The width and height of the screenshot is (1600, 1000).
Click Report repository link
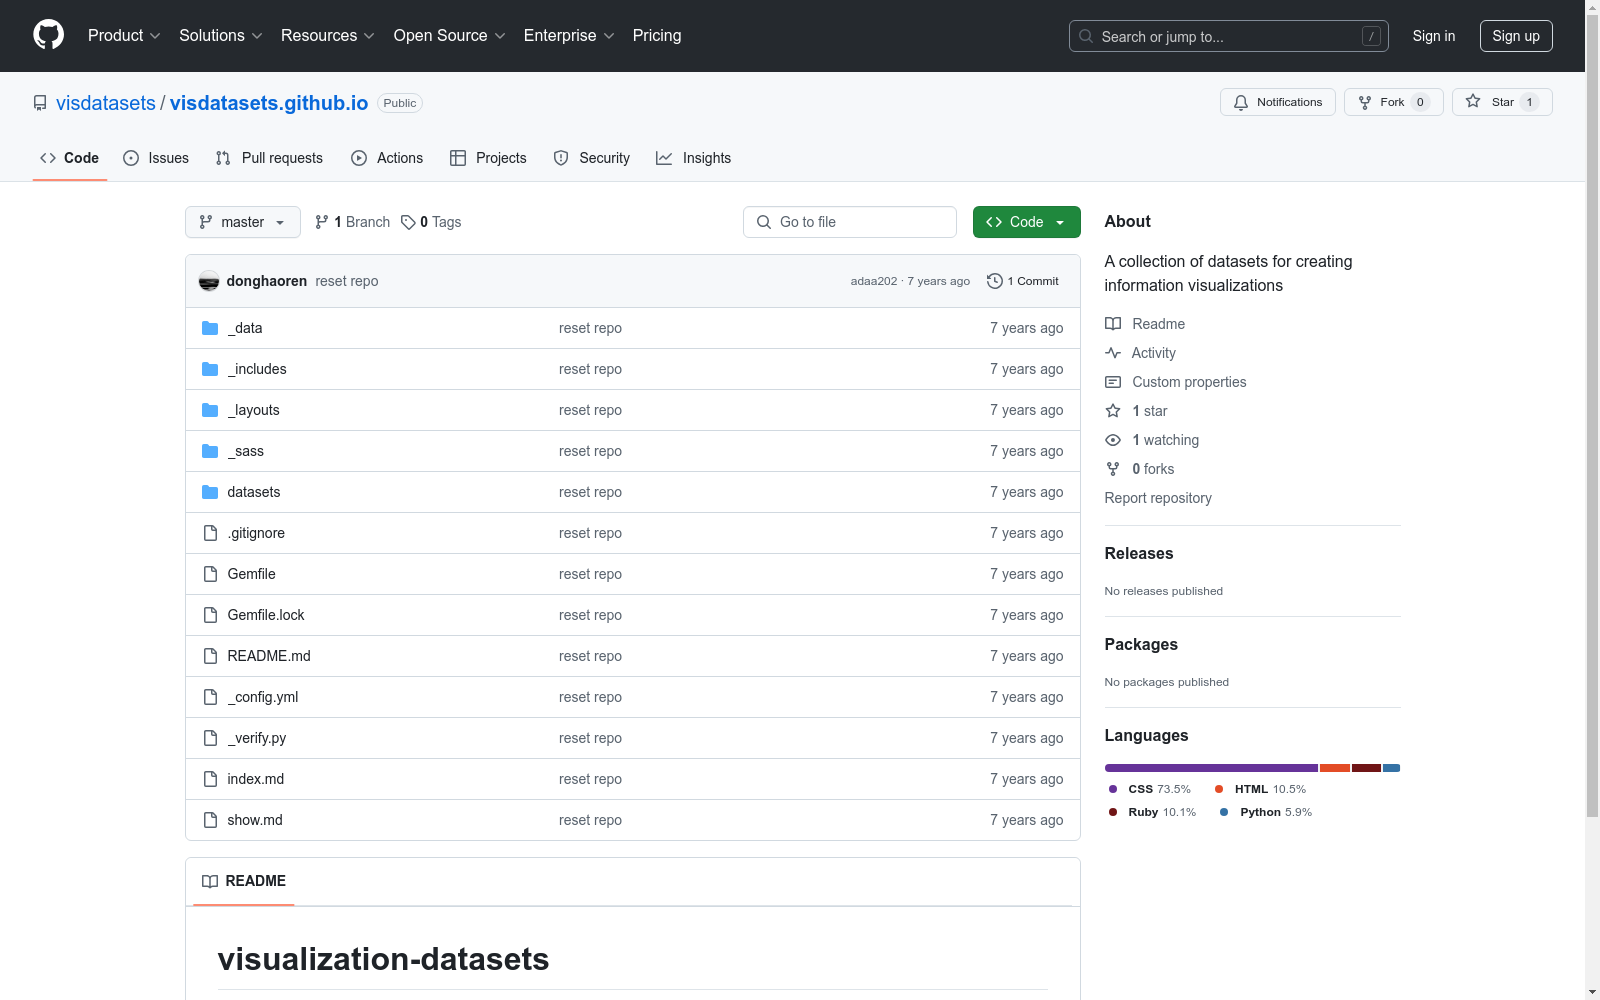(x=1158, y=498)
